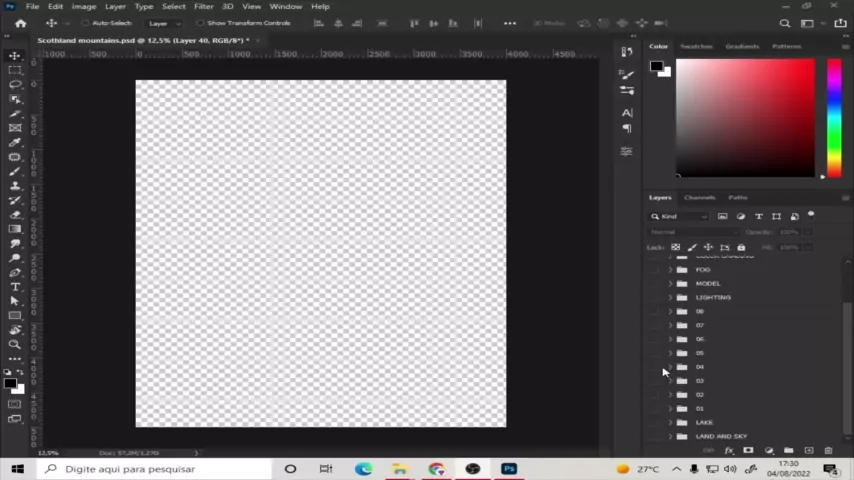Open the Auto-Select Layer dropdown
This screenshot has width=854, height=480.
click(163, 23)
